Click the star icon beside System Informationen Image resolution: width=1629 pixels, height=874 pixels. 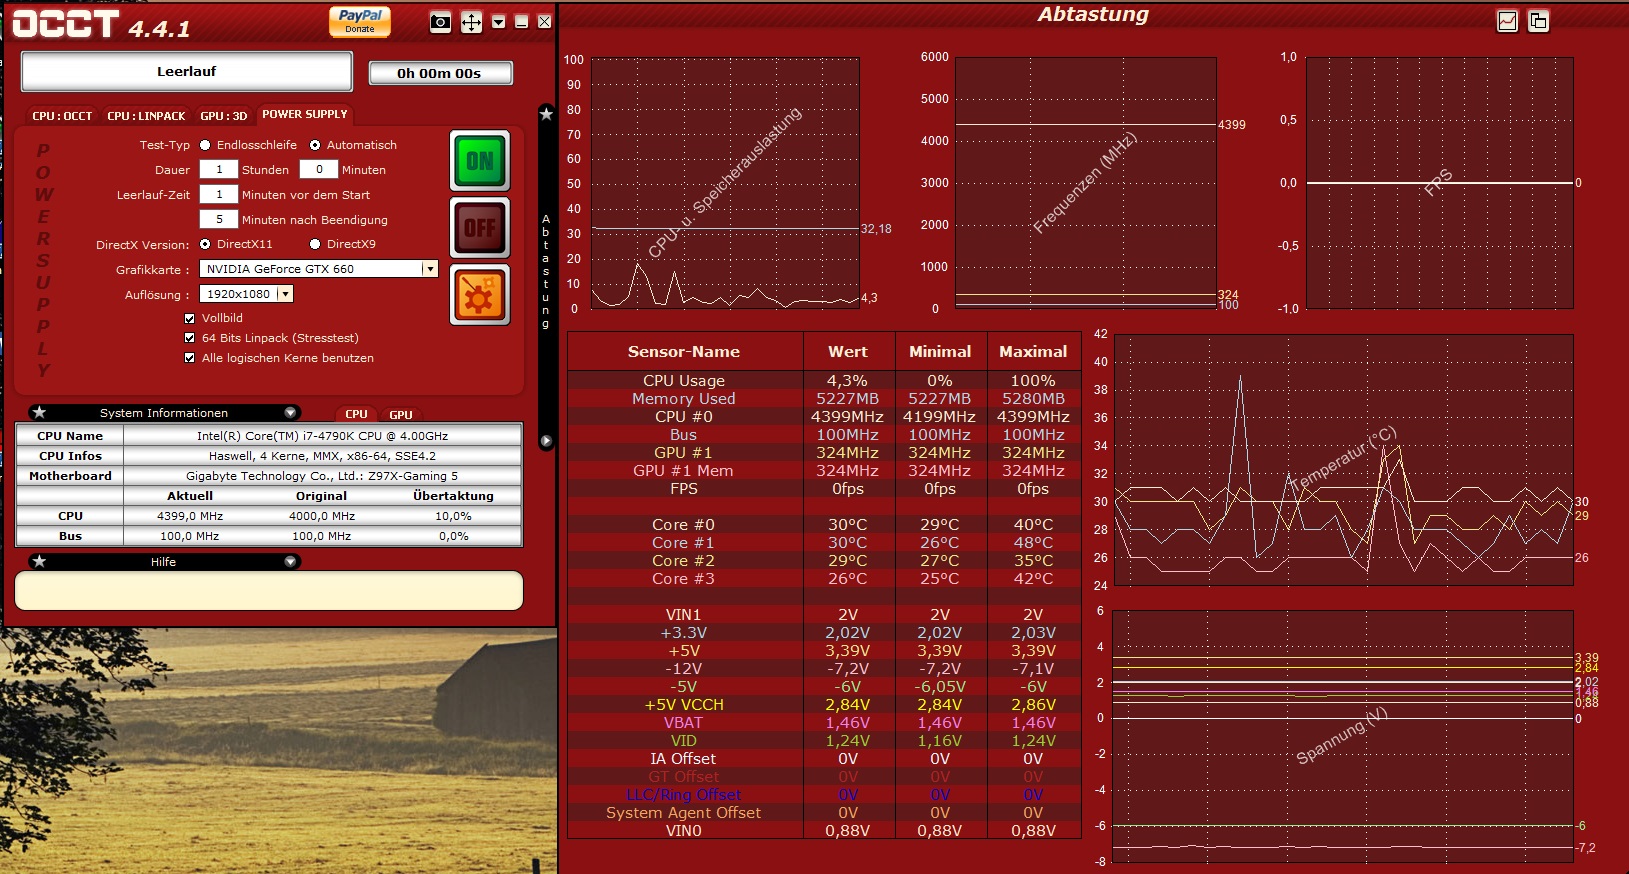coord(39,412)
